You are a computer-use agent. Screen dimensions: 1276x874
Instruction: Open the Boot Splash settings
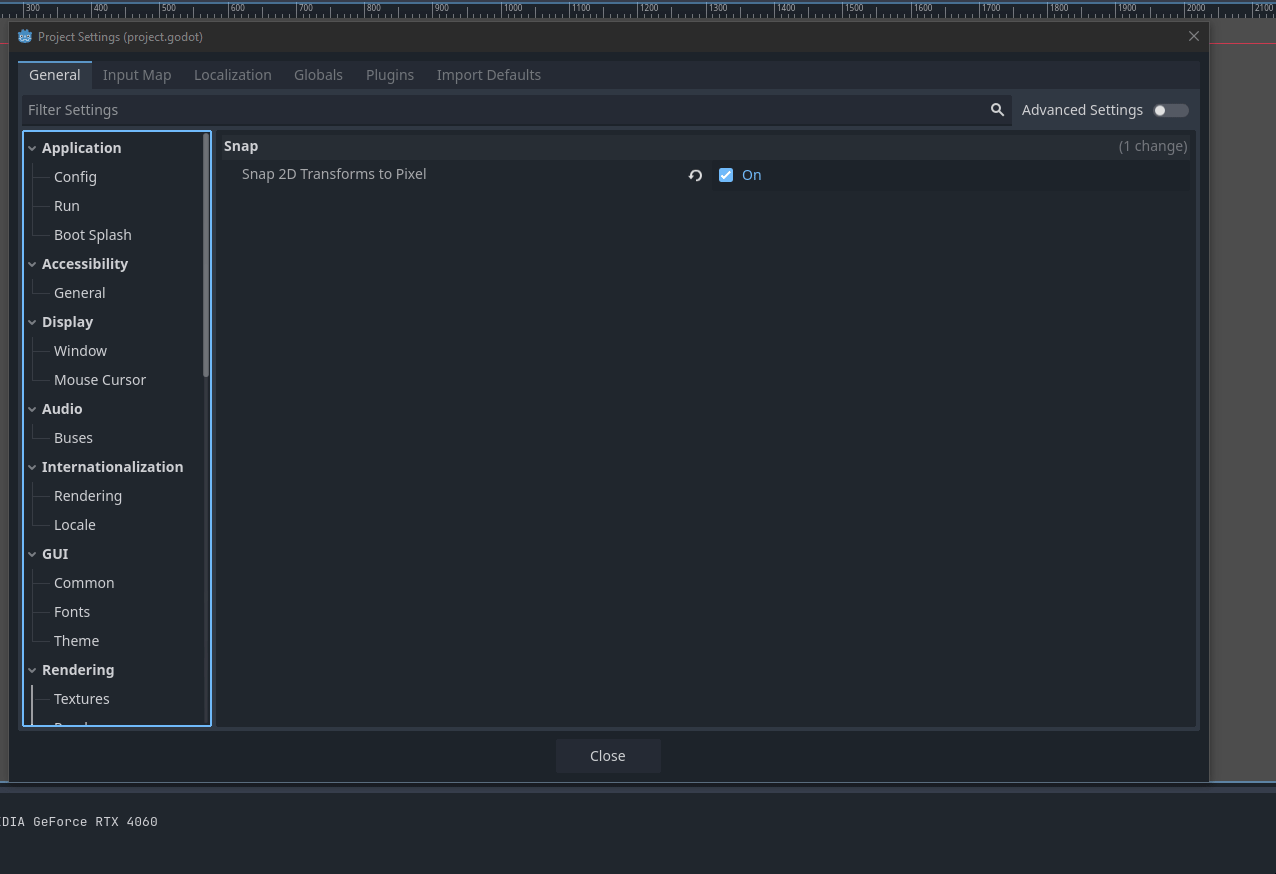pyautogui.click(x=92, y=234)
